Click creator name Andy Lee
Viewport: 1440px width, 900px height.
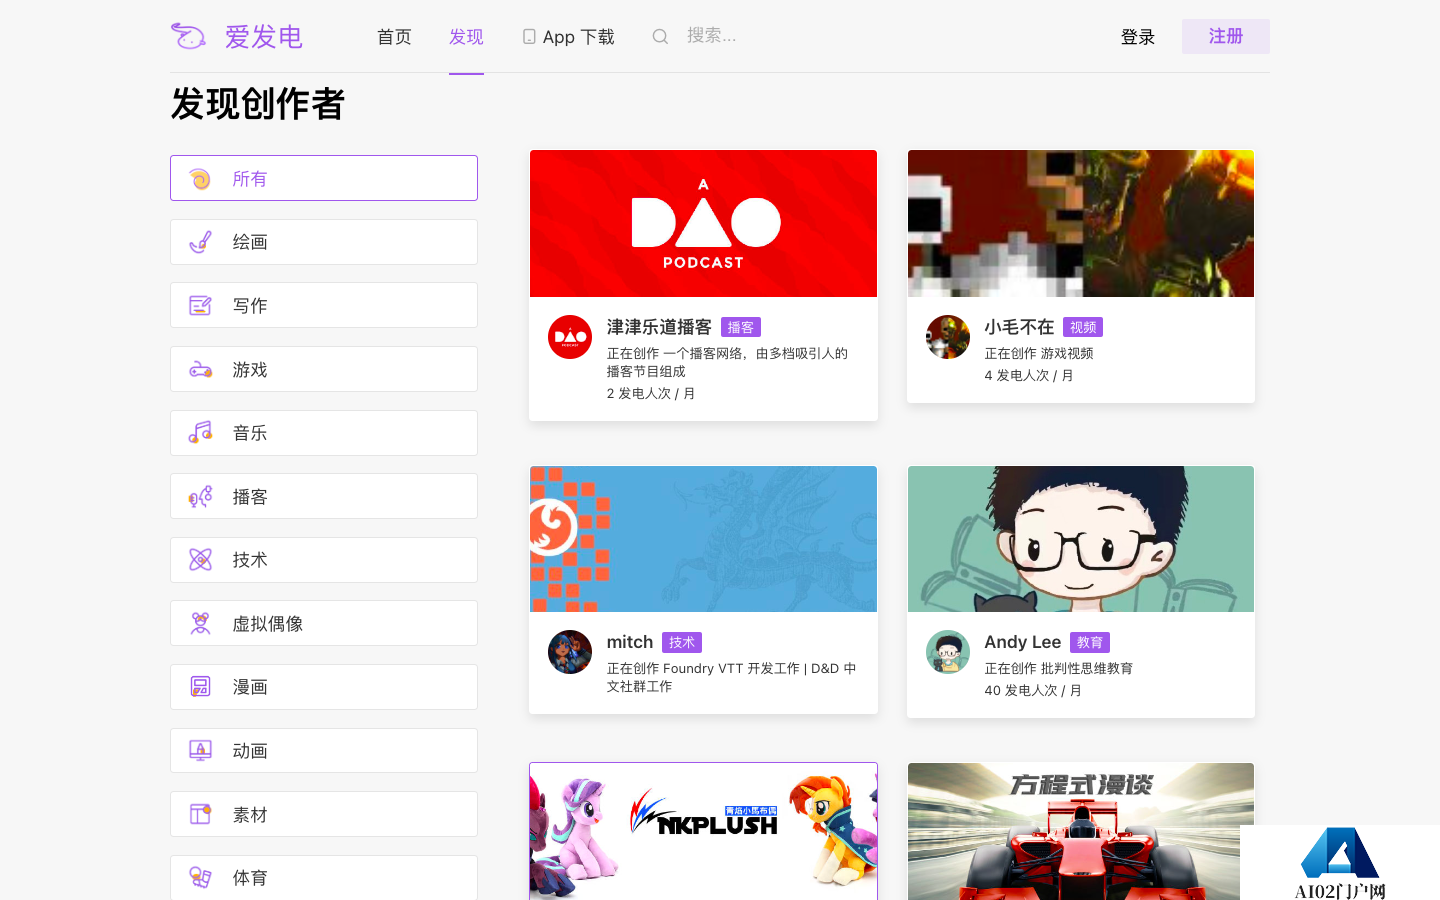(1022, 642)
